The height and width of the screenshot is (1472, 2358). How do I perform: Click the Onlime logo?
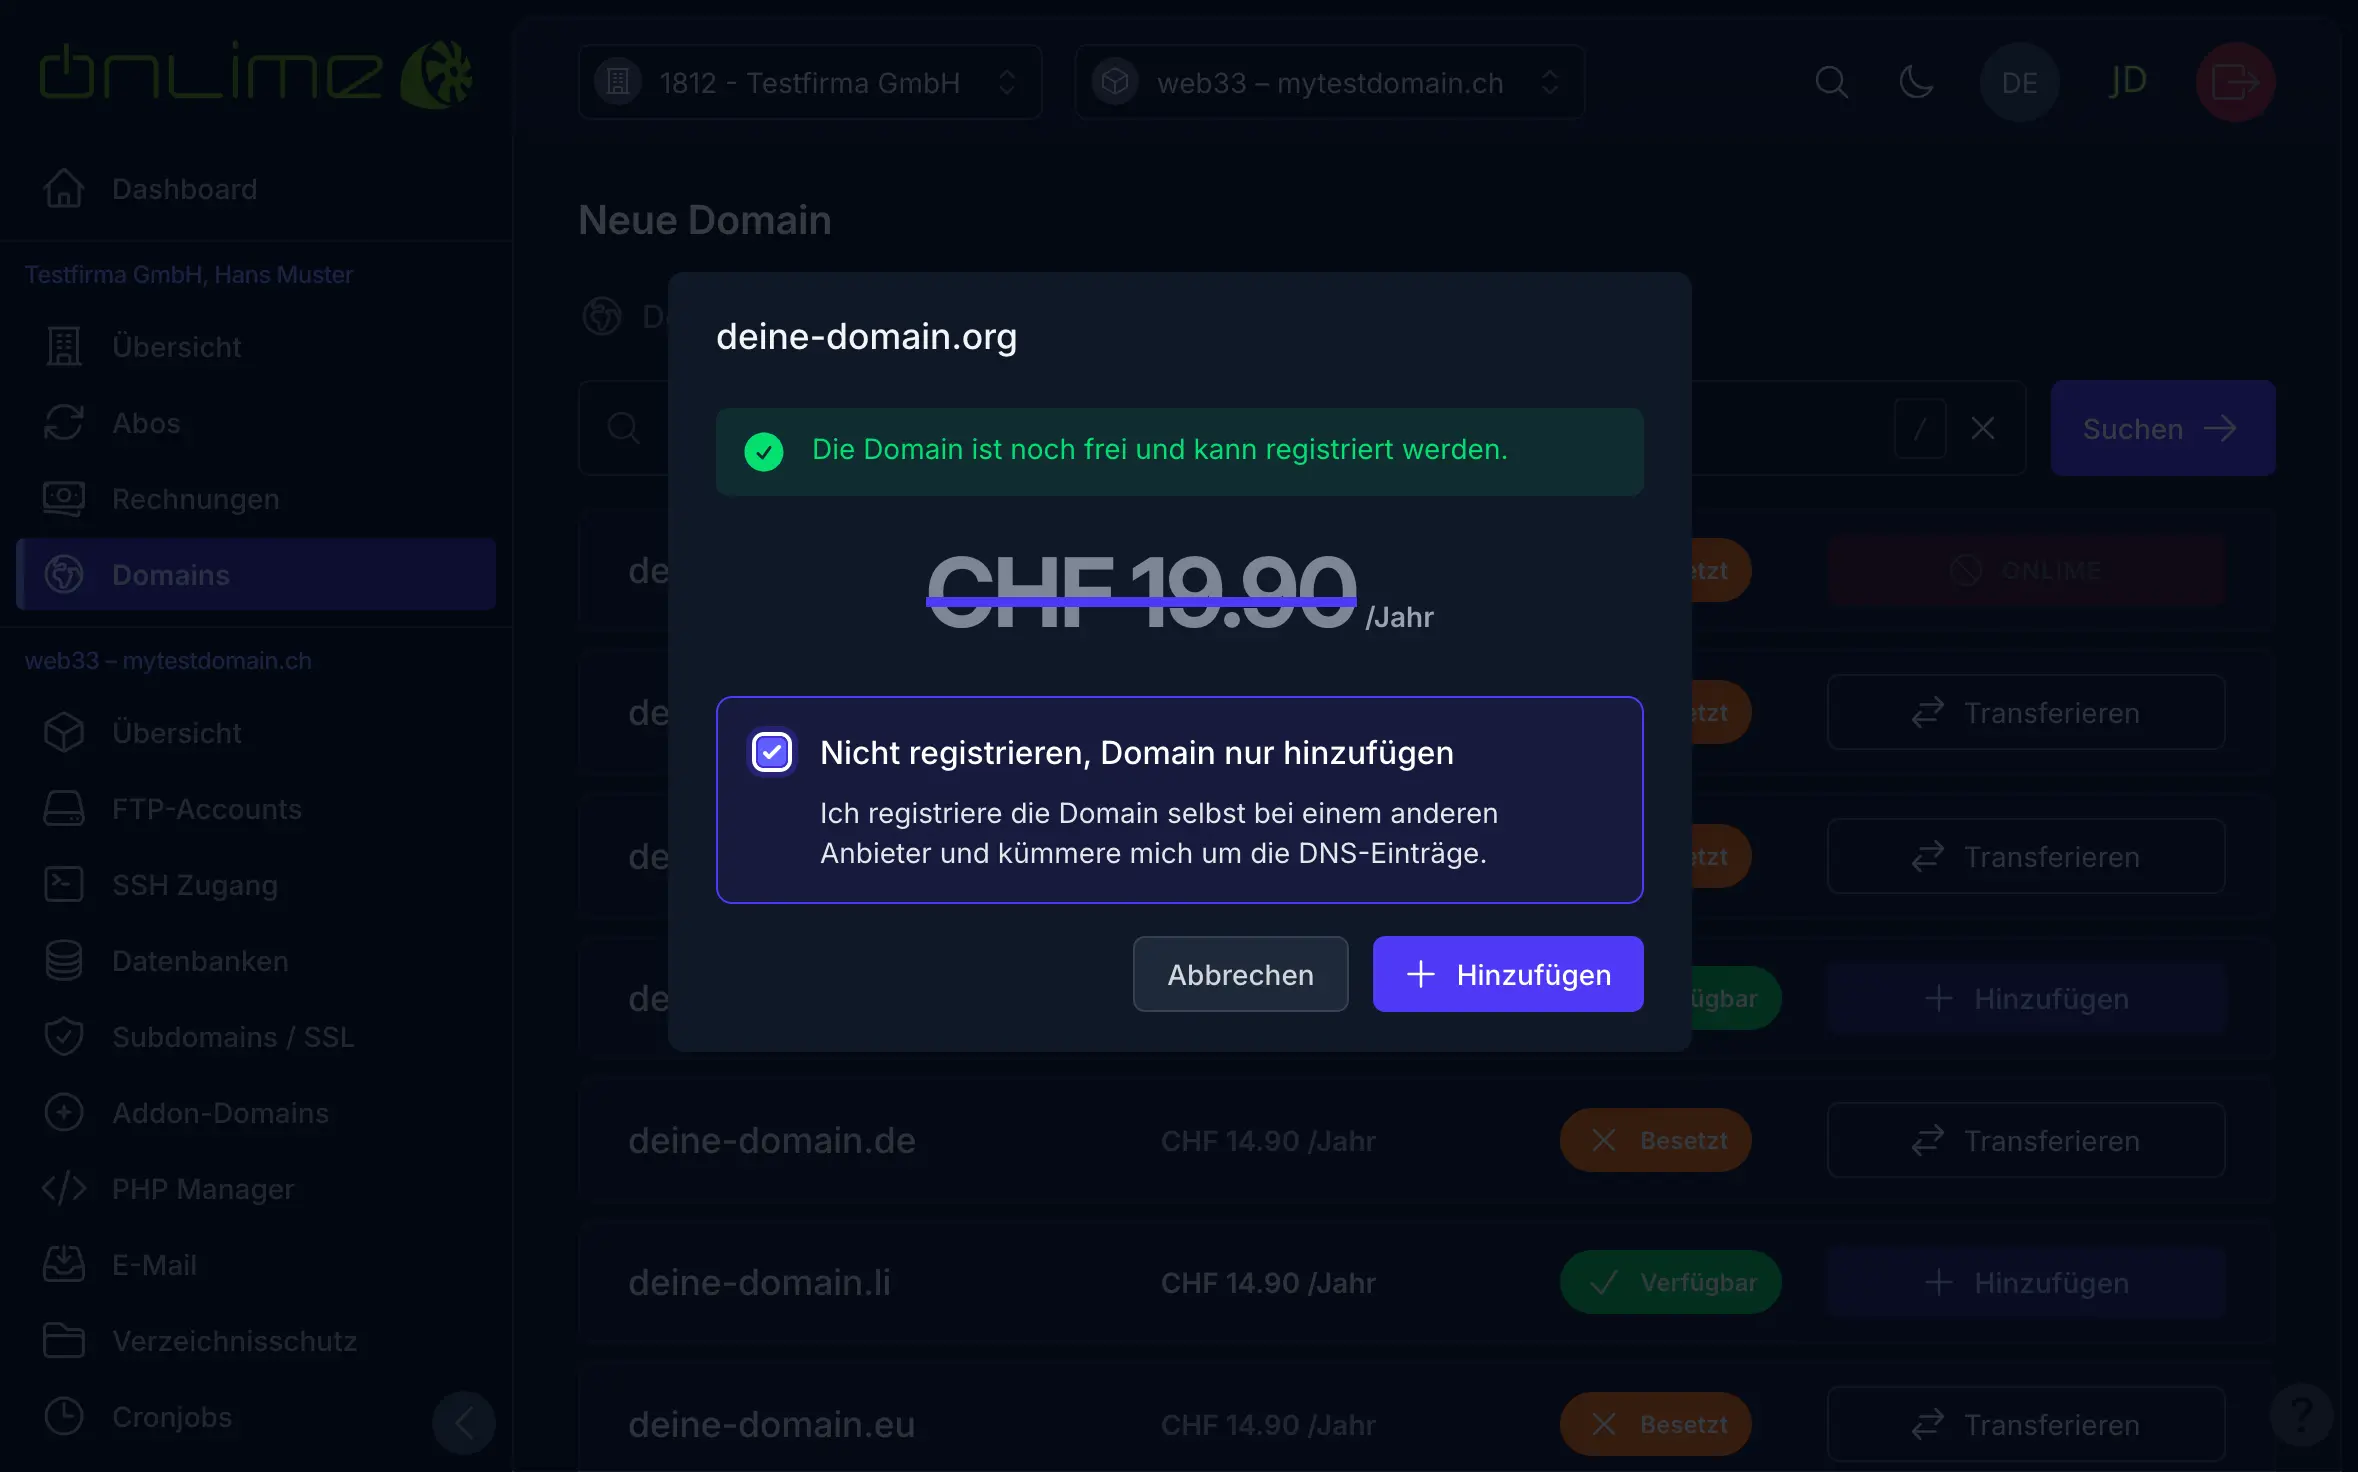point(256,75)
